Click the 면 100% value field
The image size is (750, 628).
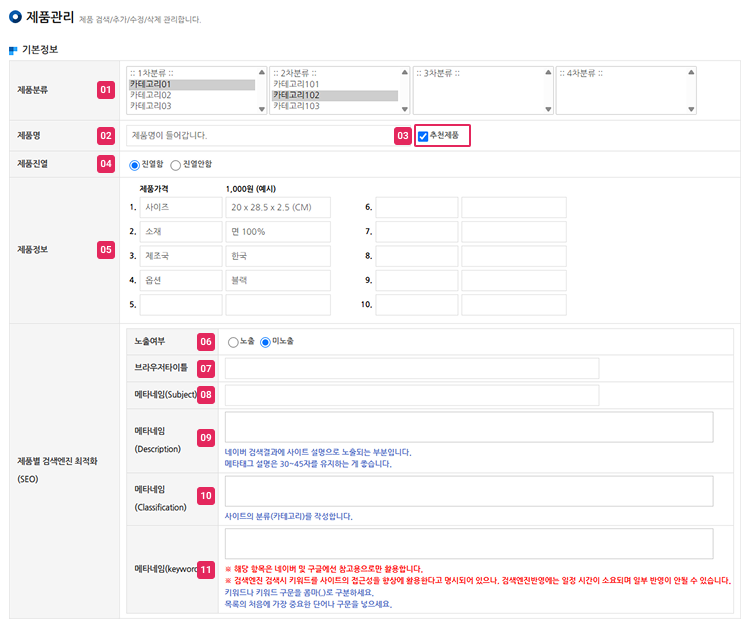278,231
